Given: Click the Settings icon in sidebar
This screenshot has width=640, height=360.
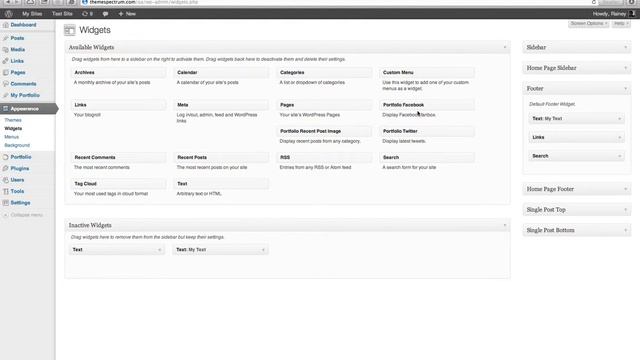Looking at the screenshot, I should pyautogui.click(x=6, y=202).
